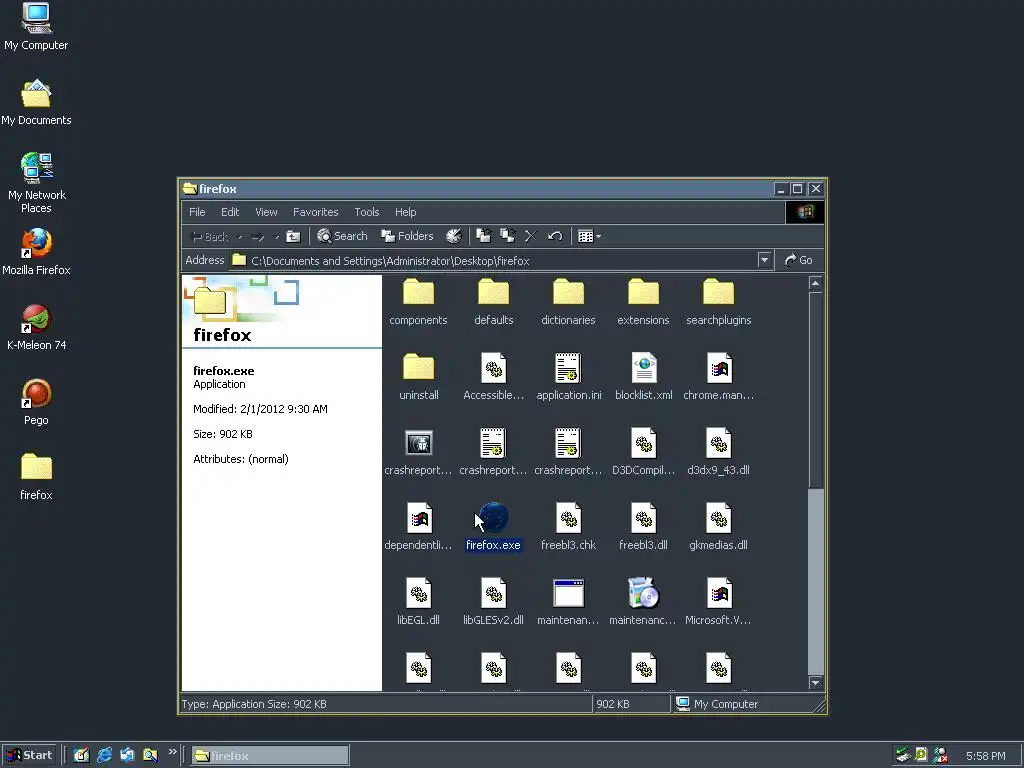The image size is (1024, 768).
Task: Click the Up folder toolbar icon
Action: (293, 236)
